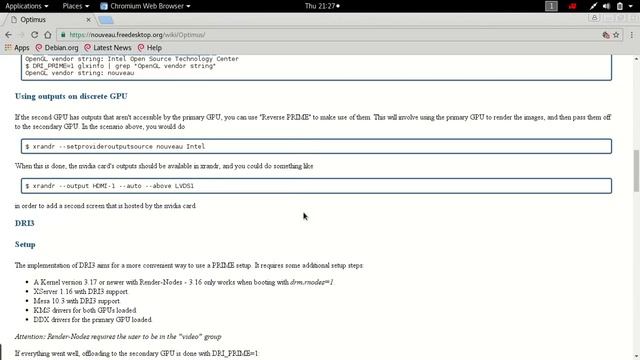Image resolution: width=640 pixels, height=360 pixels.
Task: Click the italic 'Attention: Render-Nodes requires' note
Action: 118,337
